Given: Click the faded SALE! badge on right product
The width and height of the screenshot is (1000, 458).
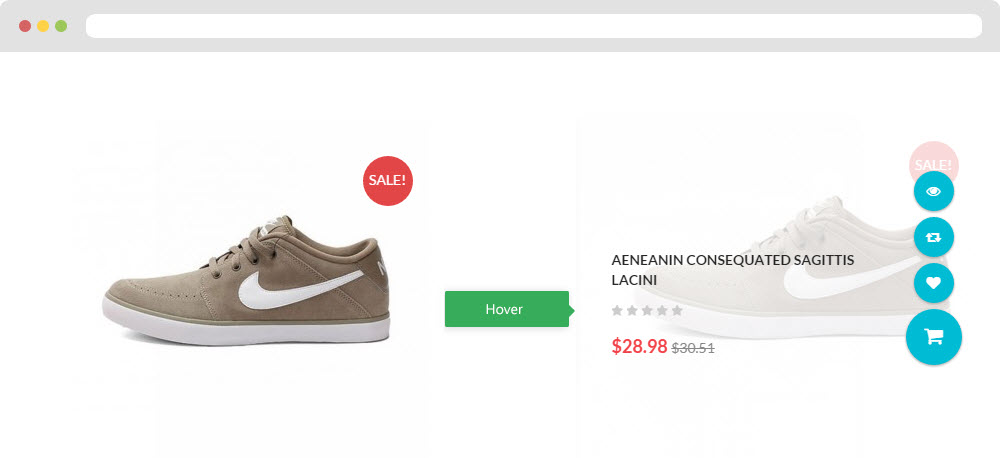Looking at the screenshot, I should (x=934, y=158).
